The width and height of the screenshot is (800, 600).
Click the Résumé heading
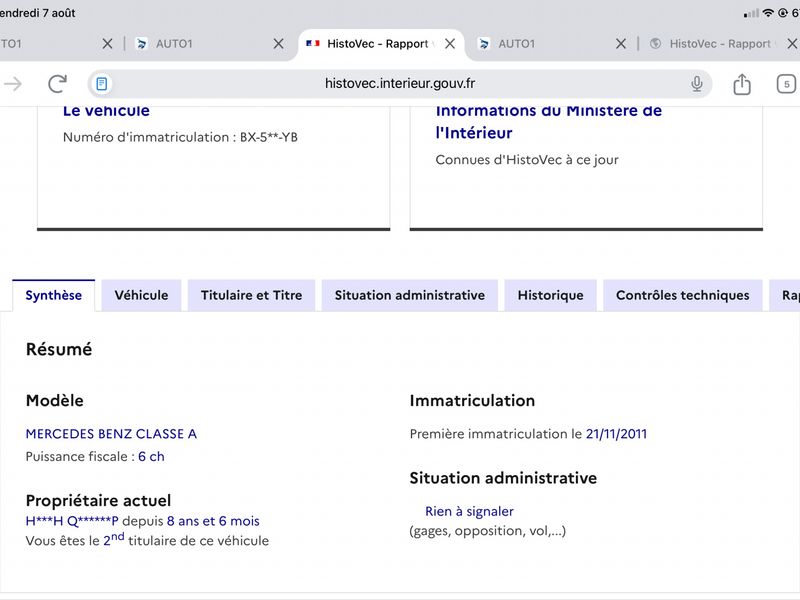click(x=59, y=349)
